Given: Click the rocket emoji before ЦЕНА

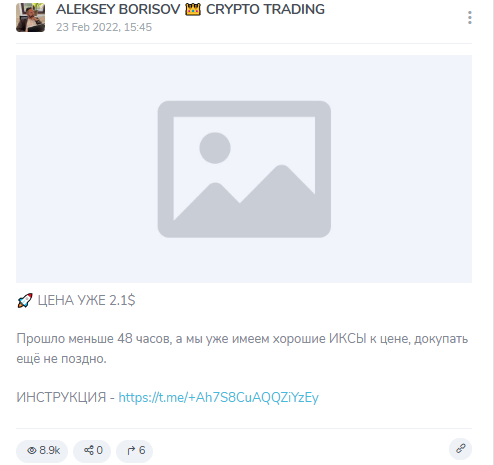Looking at the screenshot, I should 25,300.
